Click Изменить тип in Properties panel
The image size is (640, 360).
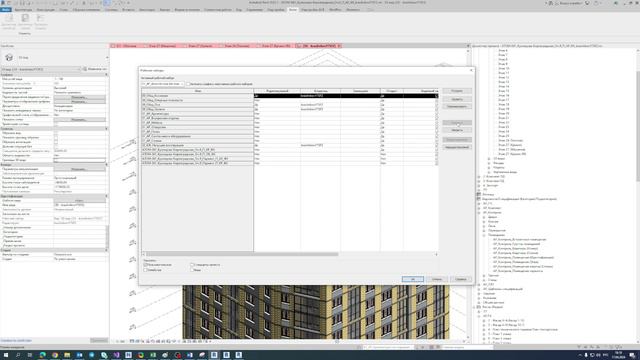point(95,69)
